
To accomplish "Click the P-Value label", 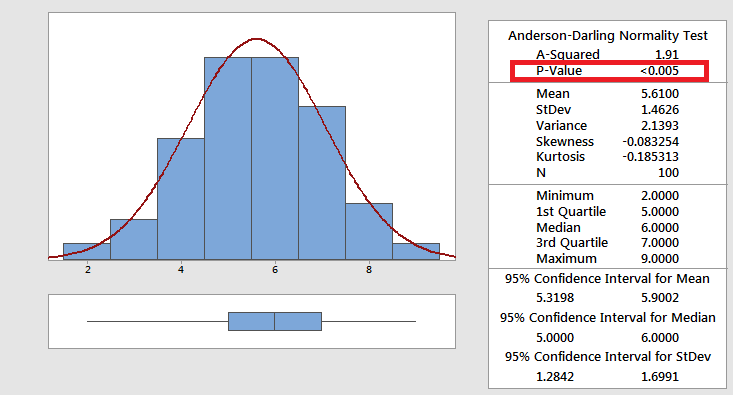I will click(x=559, y=71).
